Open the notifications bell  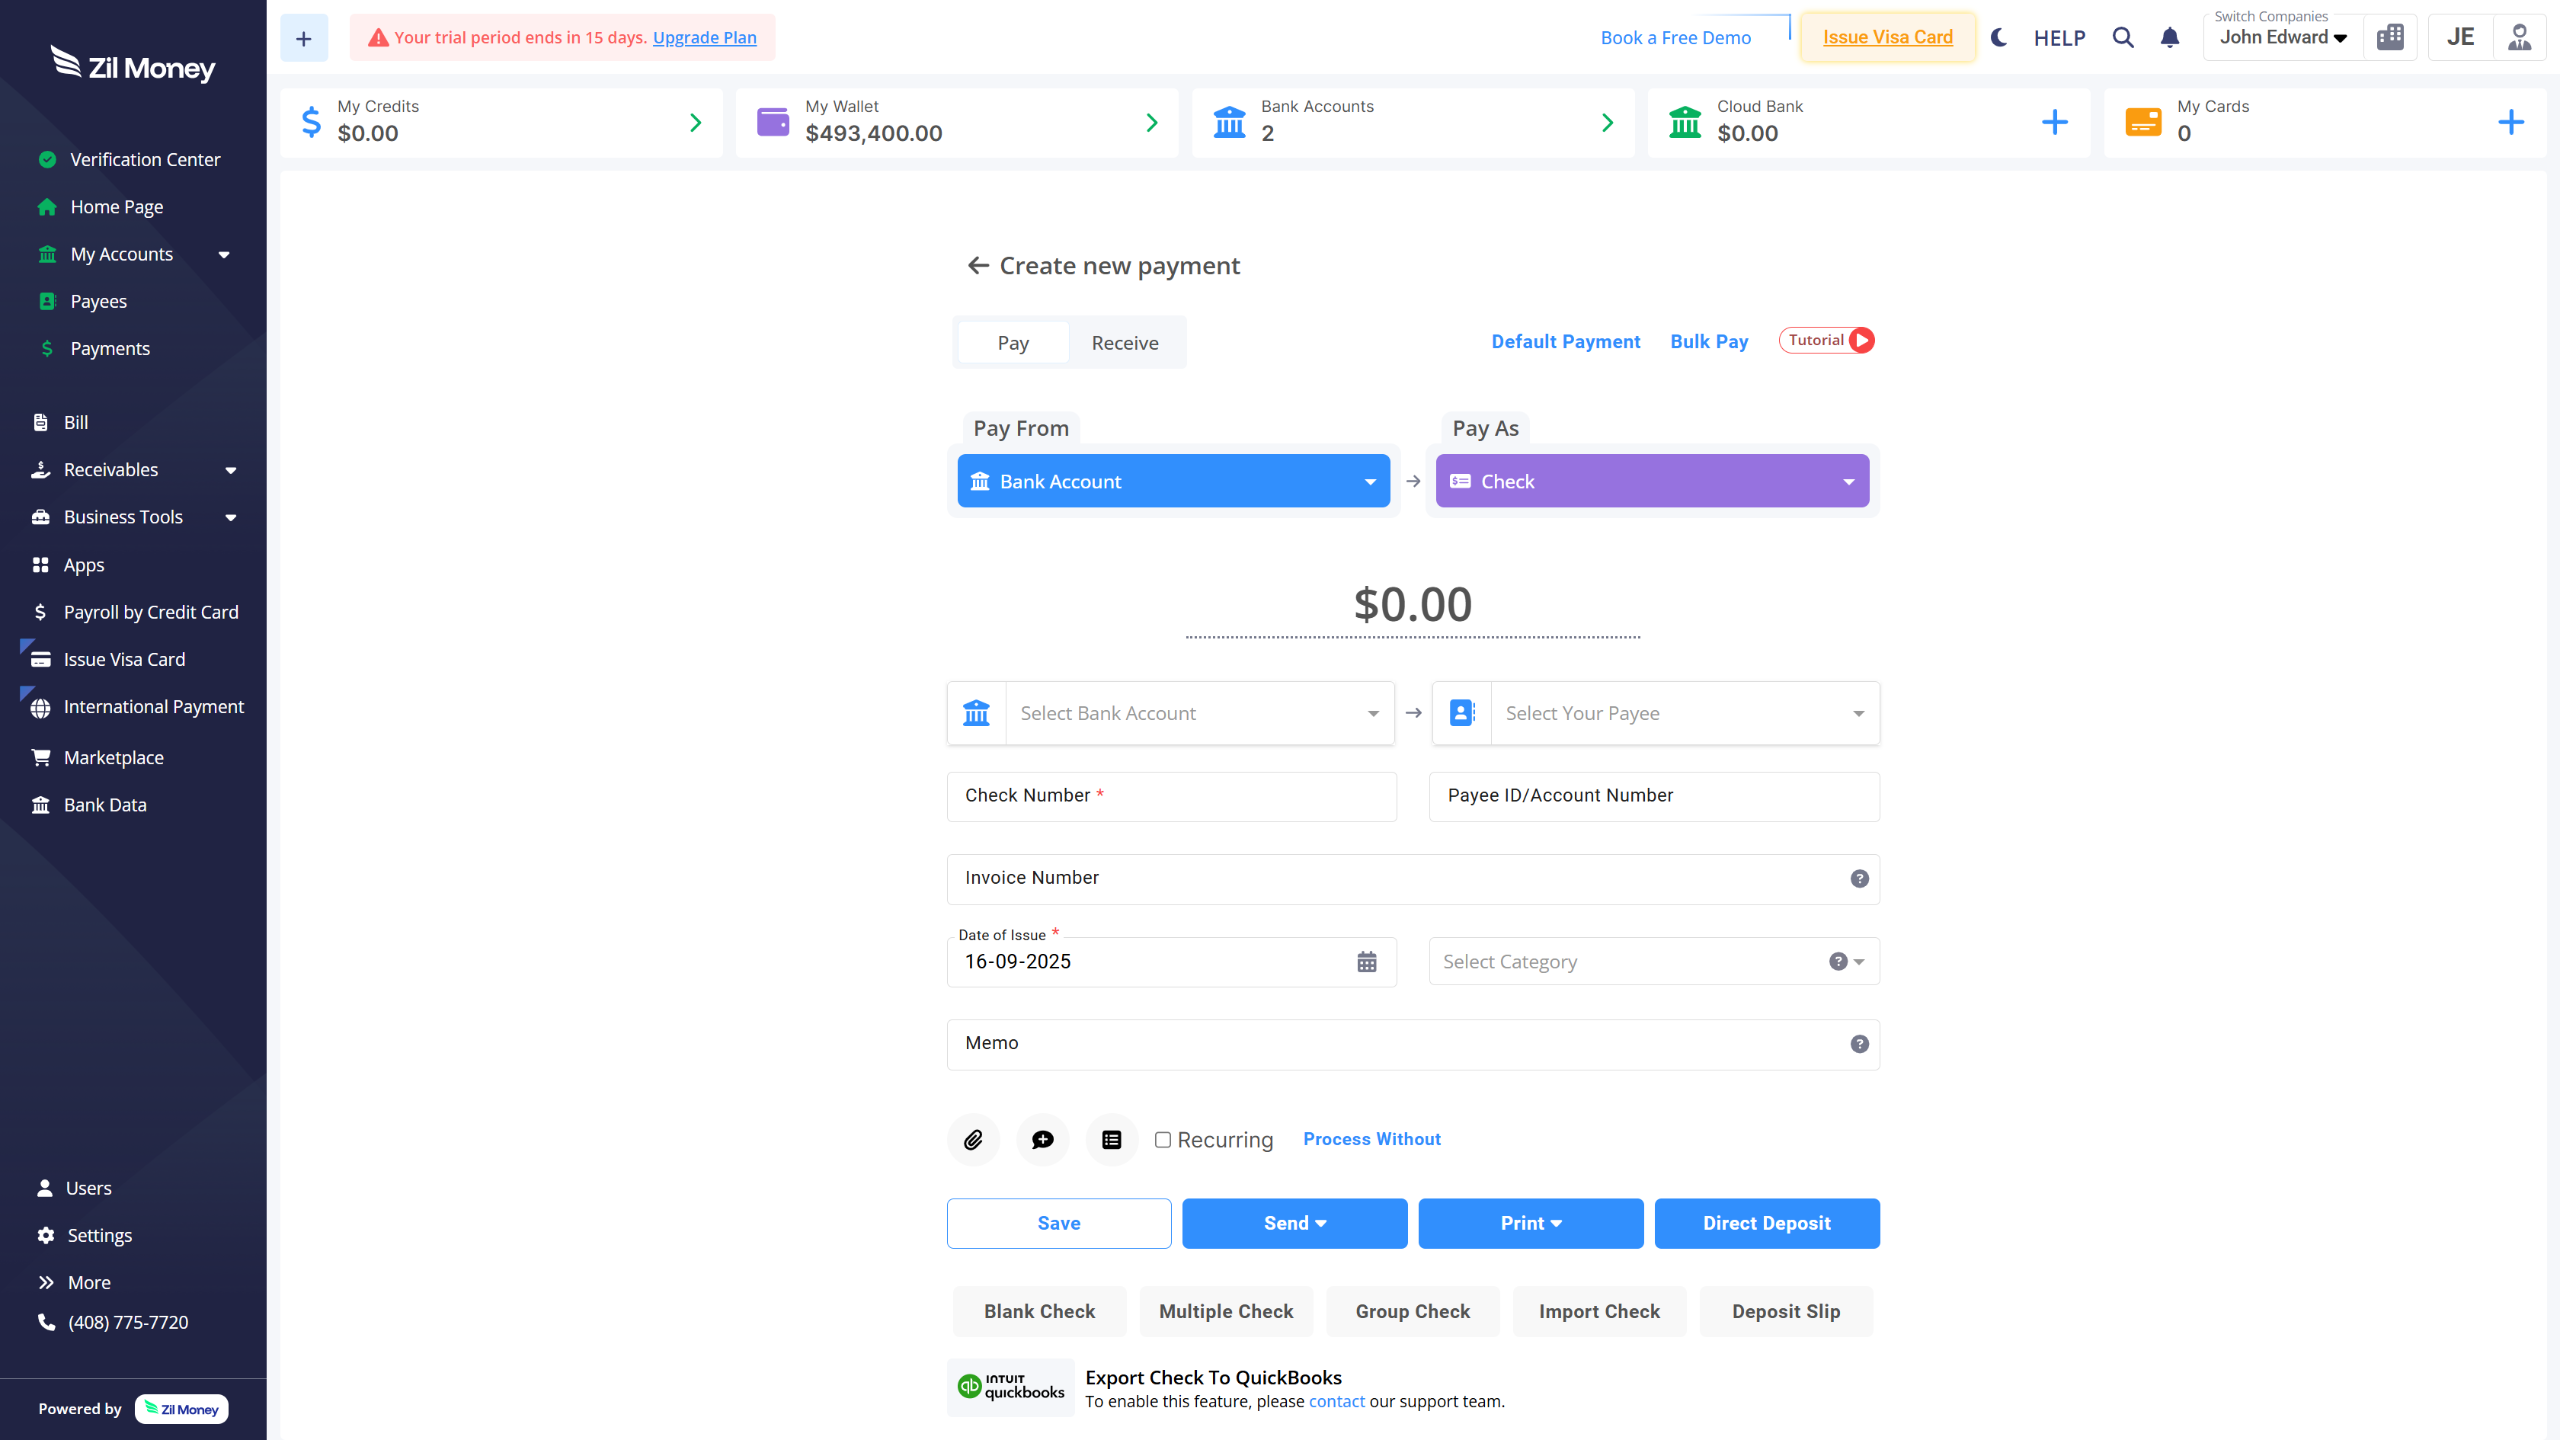tap(2169, 38)
